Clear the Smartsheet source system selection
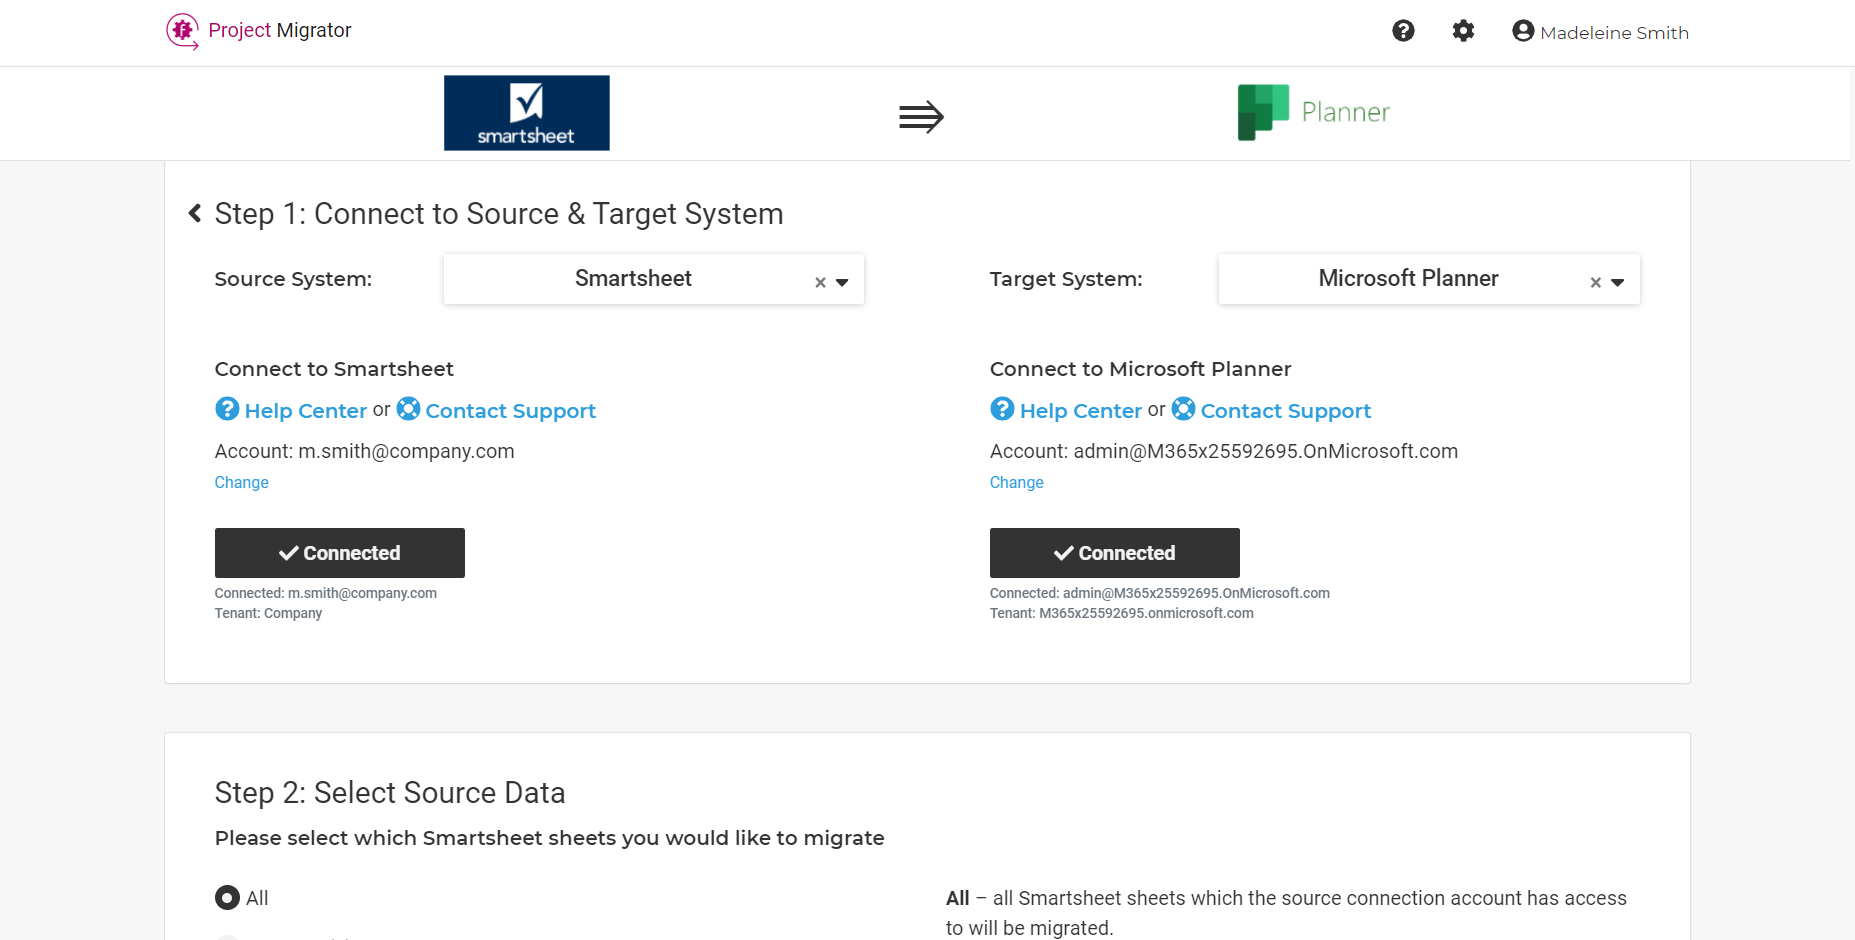Image resolution: width=1855 pixels, height=940 pixels. pyautogui.click(x=820, y=283)
